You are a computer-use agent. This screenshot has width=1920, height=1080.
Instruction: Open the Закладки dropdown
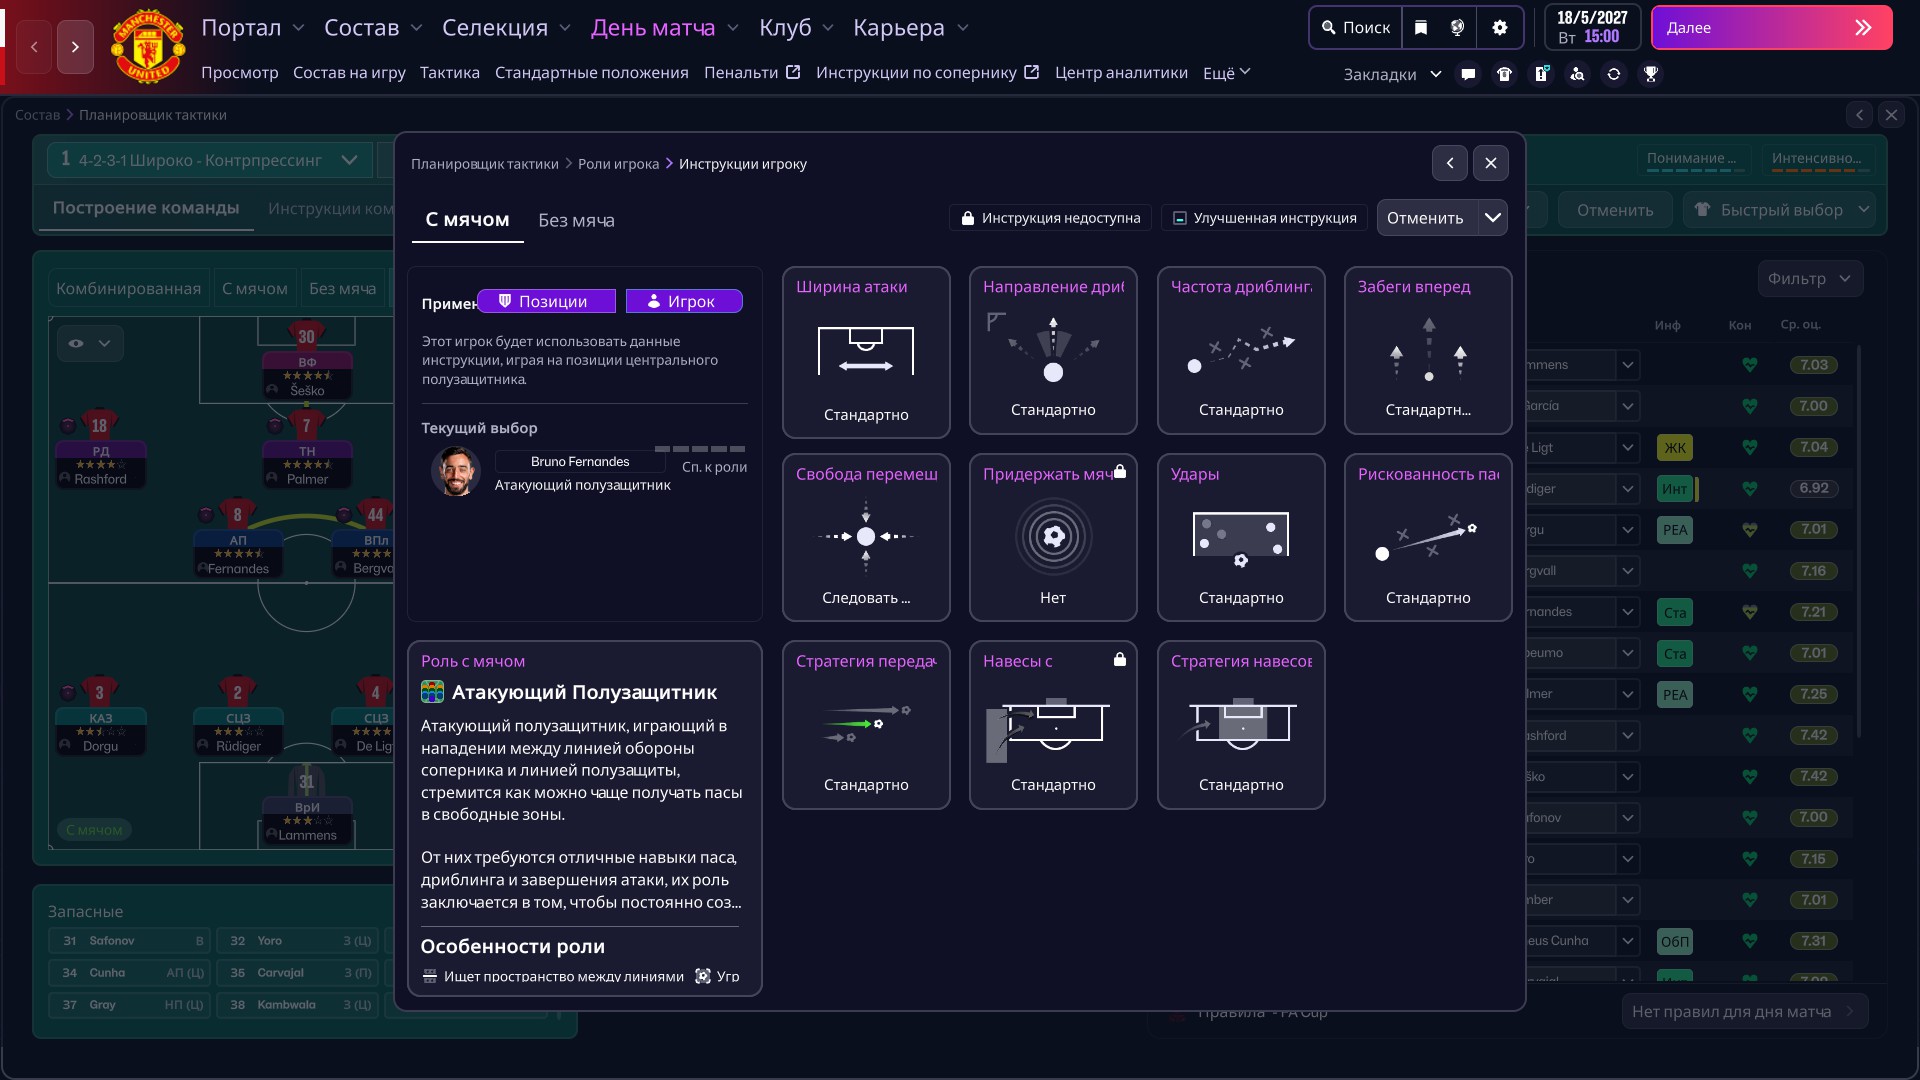(1391, 74)
